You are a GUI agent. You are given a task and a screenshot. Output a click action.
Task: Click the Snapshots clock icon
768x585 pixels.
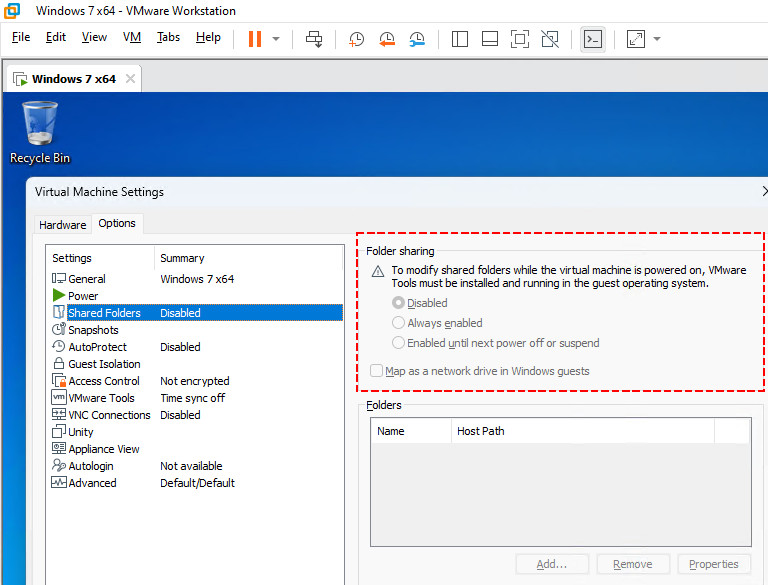tap(59, 329)
